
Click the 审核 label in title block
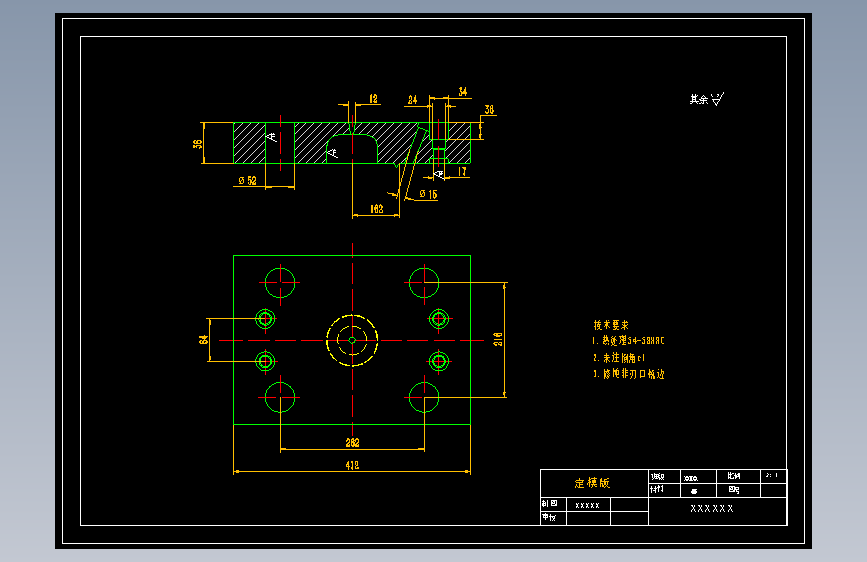pos(549,517)
